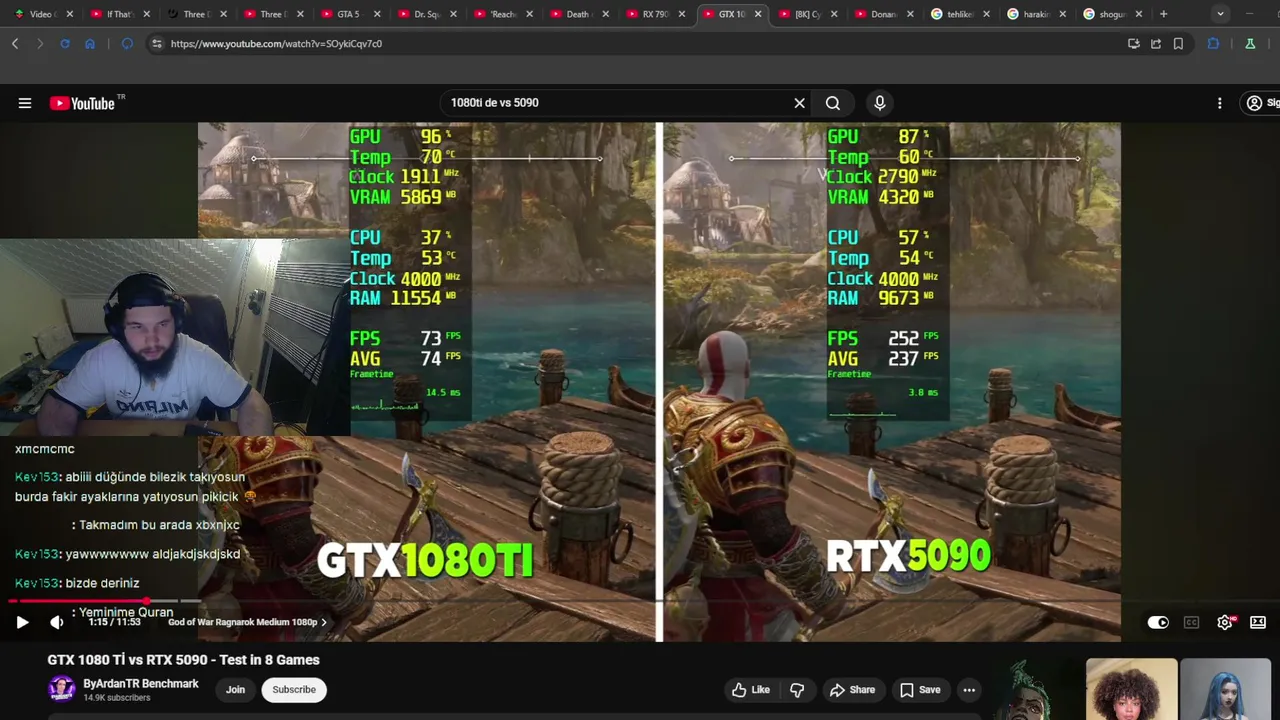
Task: Open the browser home button
Action: click(x=90, y=44)
